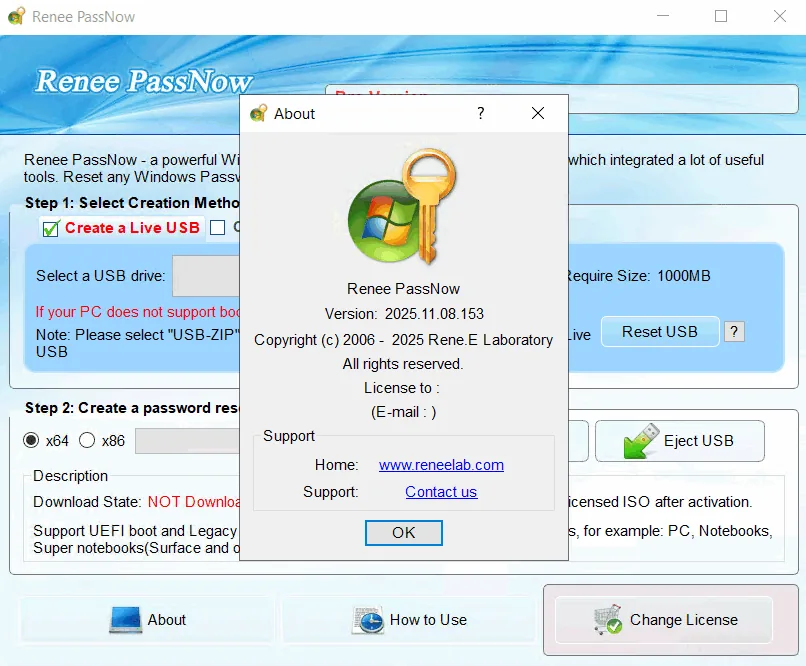Click shopping cart icon on Change License
The image size is (806, 666).
608,620
